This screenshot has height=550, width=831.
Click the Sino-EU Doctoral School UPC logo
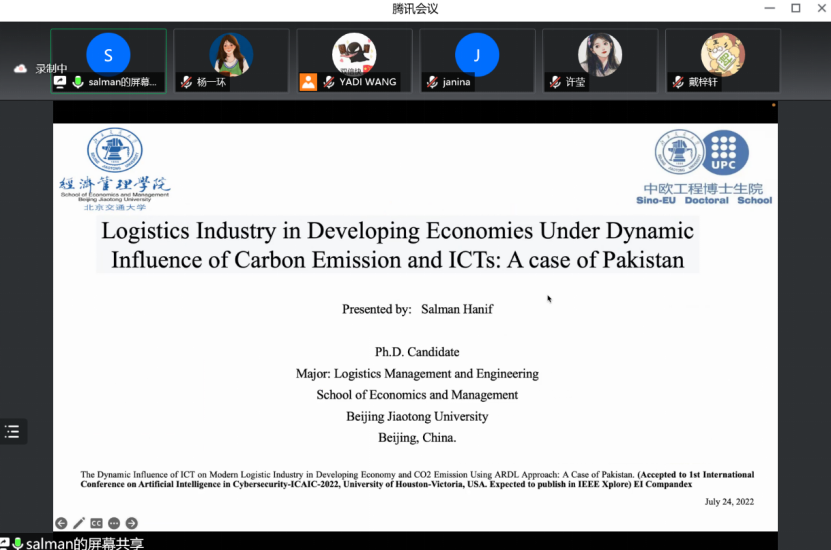coord(704,167)
